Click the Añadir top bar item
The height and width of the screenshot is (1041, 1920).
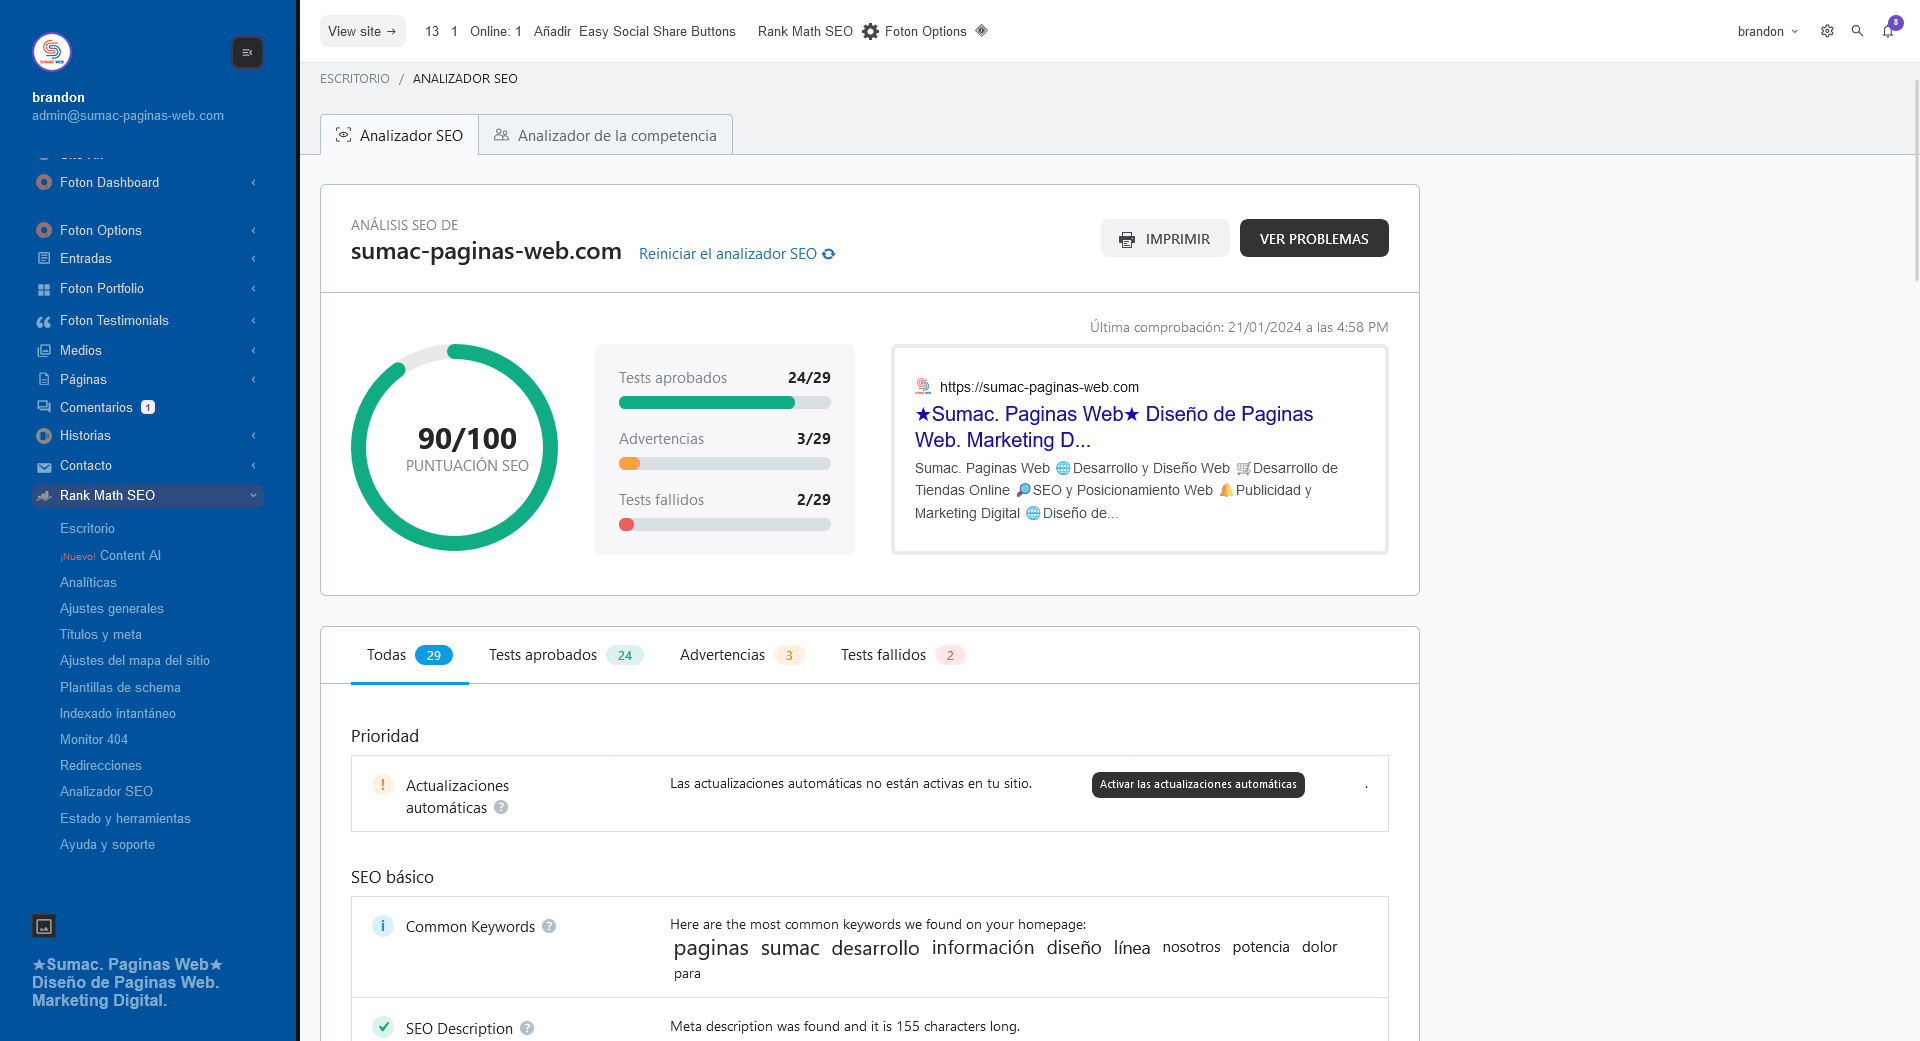coord(552,31)
